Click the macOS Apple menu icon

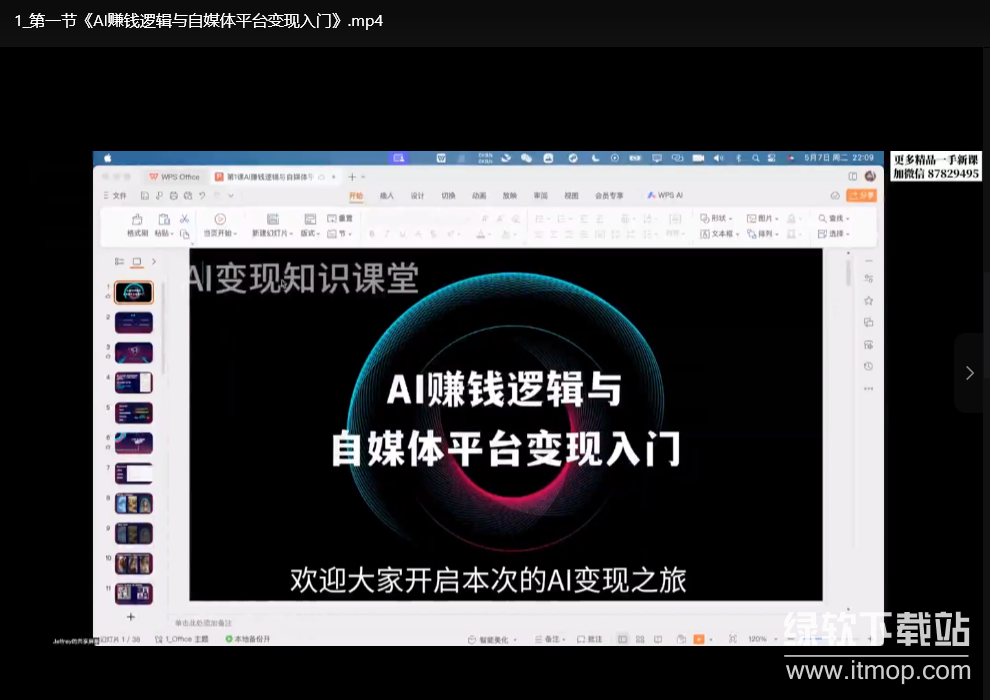click(x=107, y=158)
